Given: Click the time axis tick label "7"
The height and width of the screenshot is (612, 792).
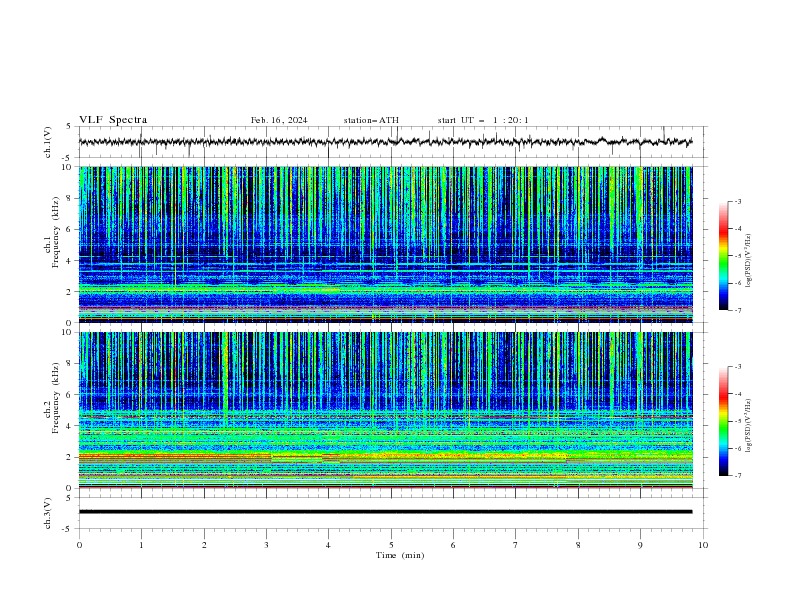Looking at the screenshot, I should click(x=516, y=545).
